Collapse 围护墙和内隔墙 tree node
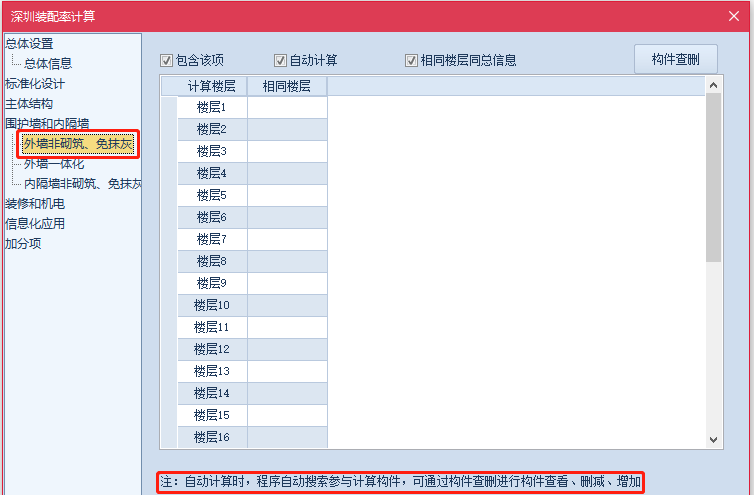The height and width of the screenshot is (495, 754). click(47, 123)
